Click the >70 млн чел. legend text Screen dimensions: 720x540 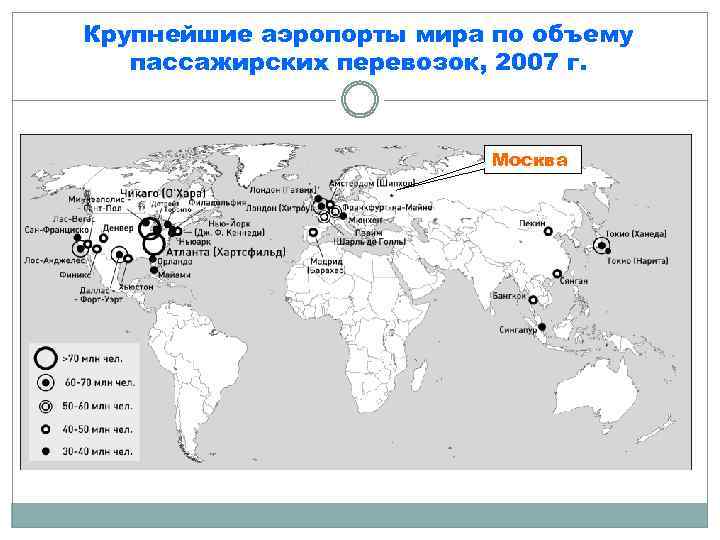[x=92, y=359]
